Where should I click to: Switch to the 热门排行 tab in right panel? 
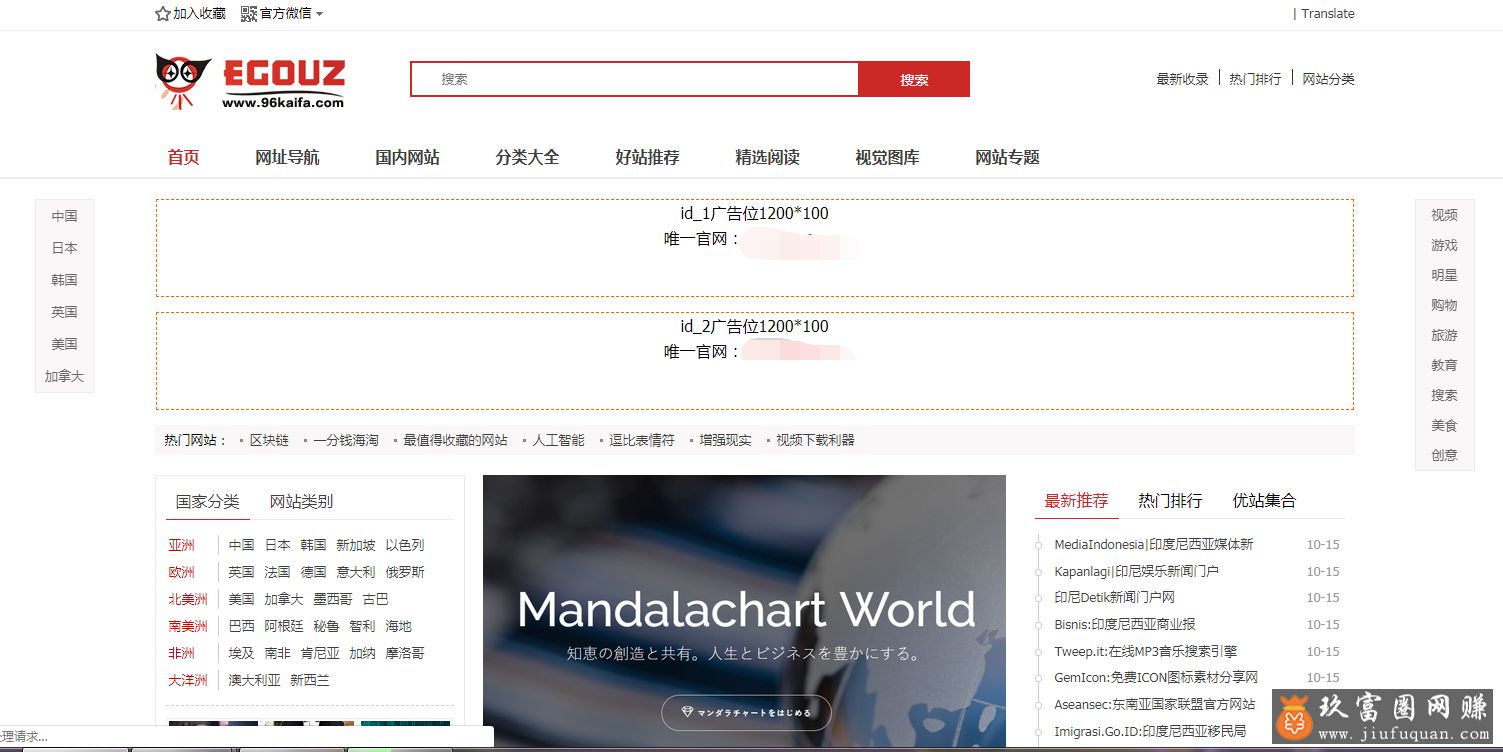pos(1170,501)
